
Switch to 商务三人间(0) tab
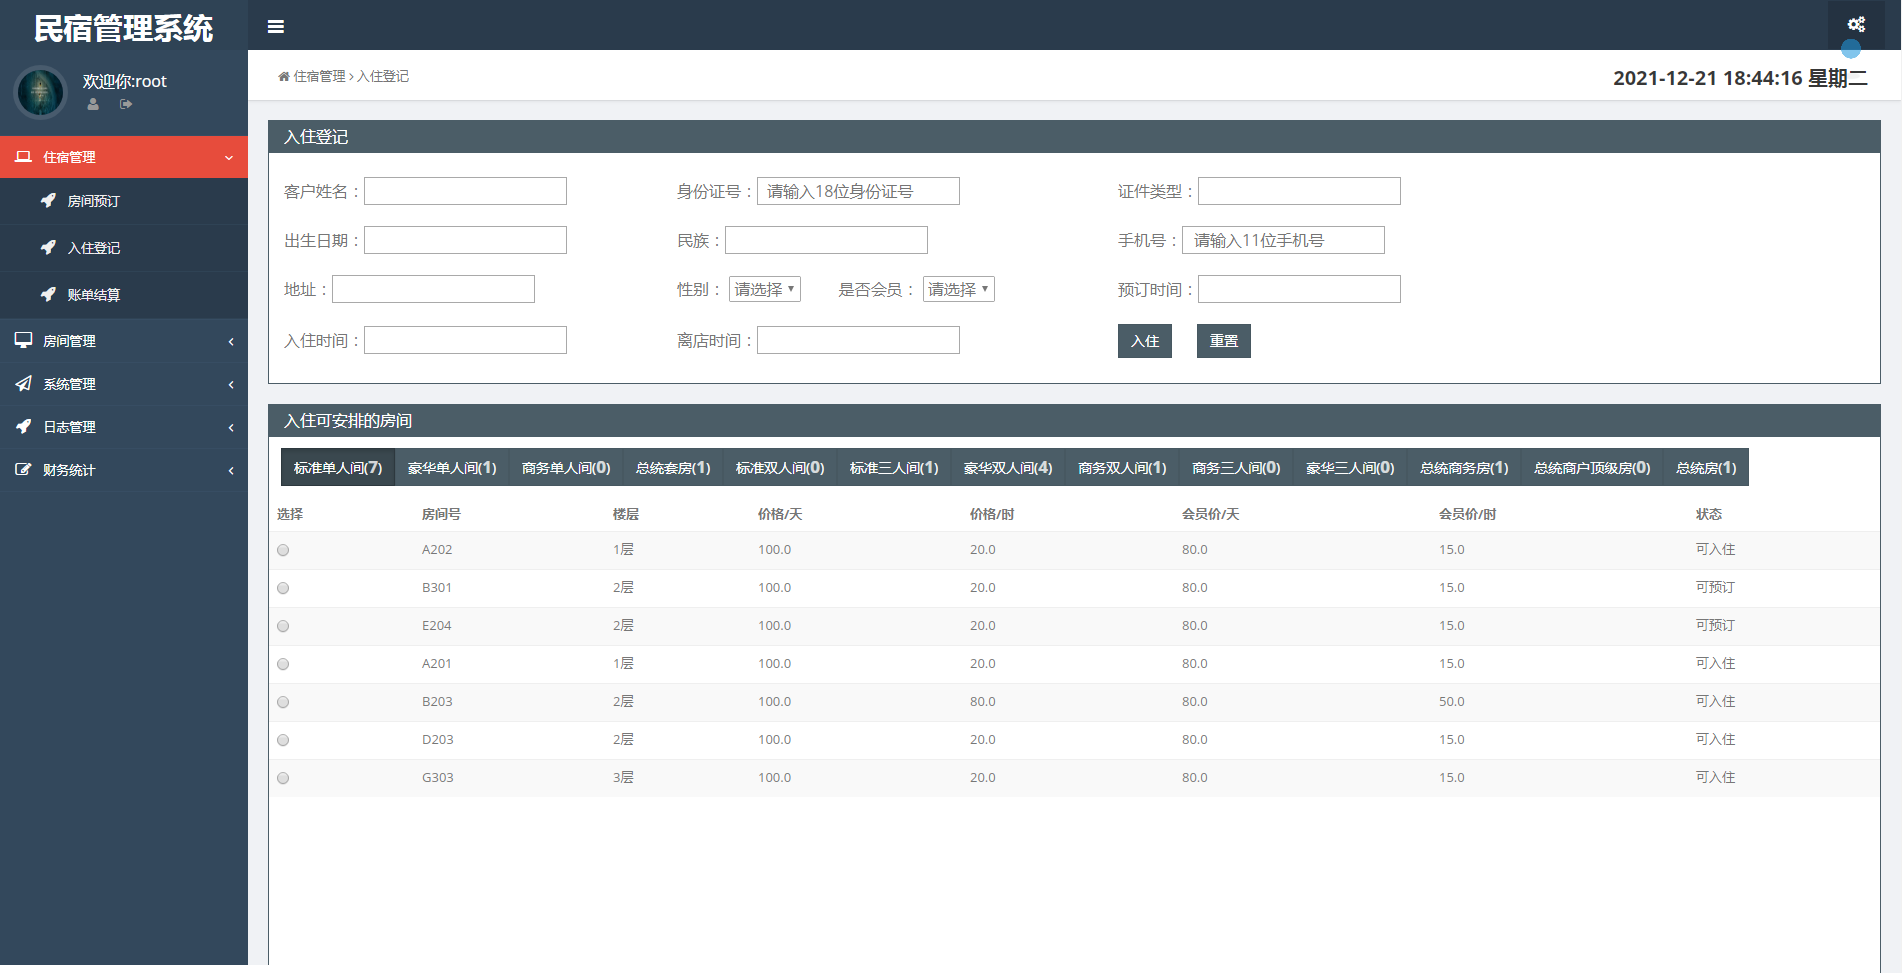[x=1236, y=467]
